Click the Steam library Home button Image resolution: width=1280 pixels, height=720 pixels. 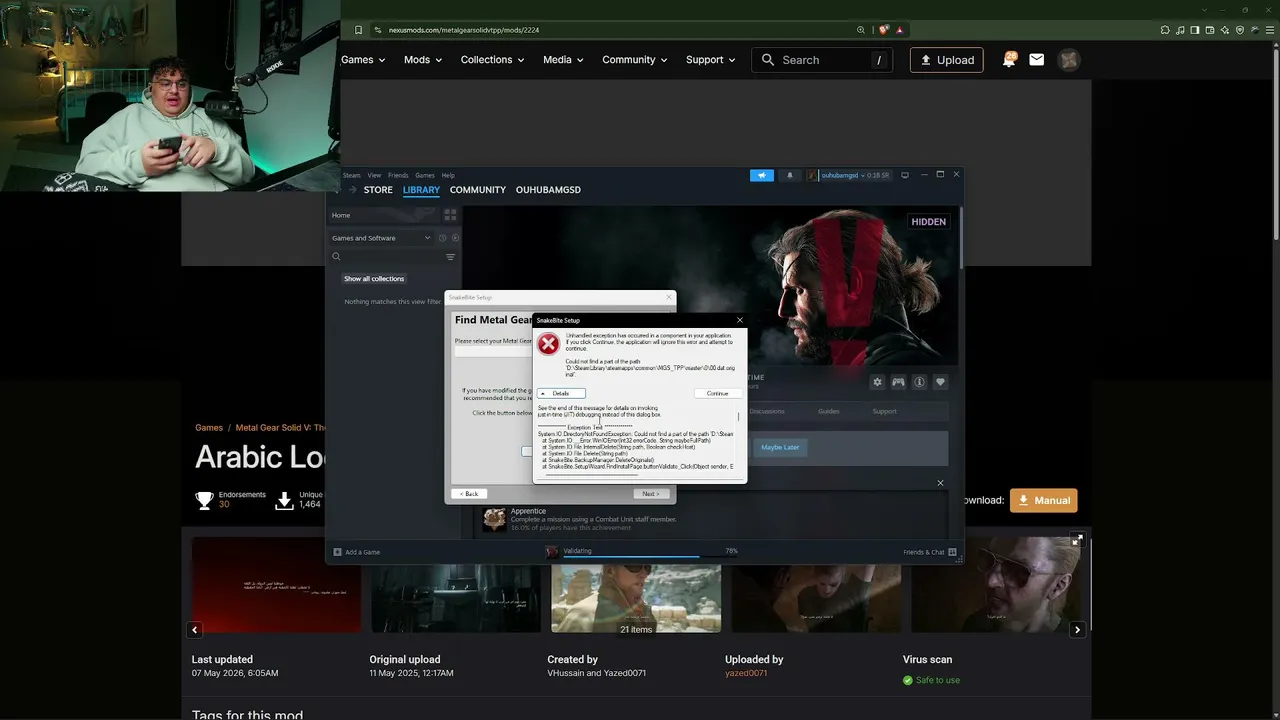[x=383, y=215]
